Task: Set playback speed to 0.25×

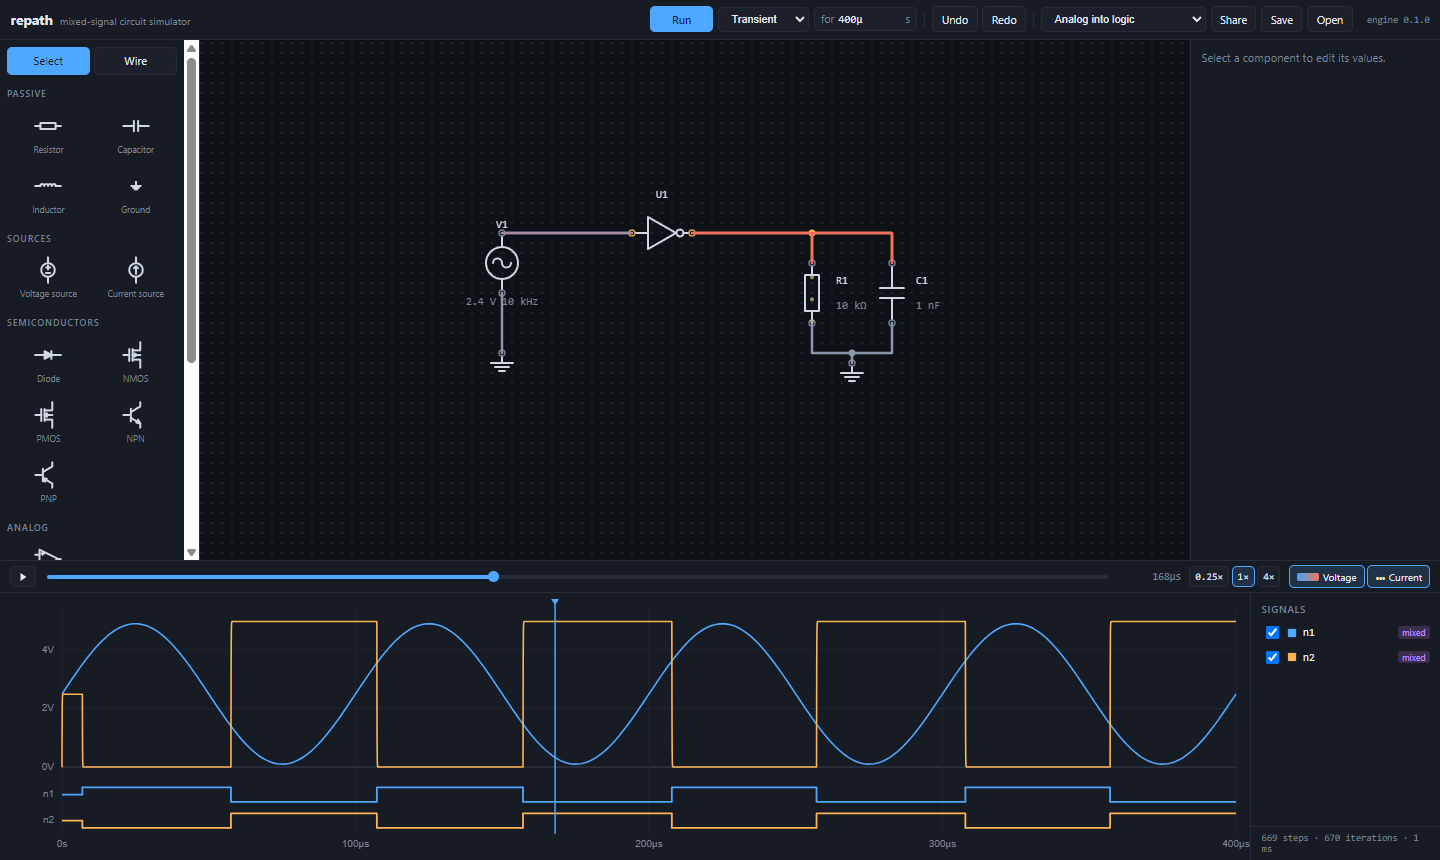Action: tap(1209, 577)
